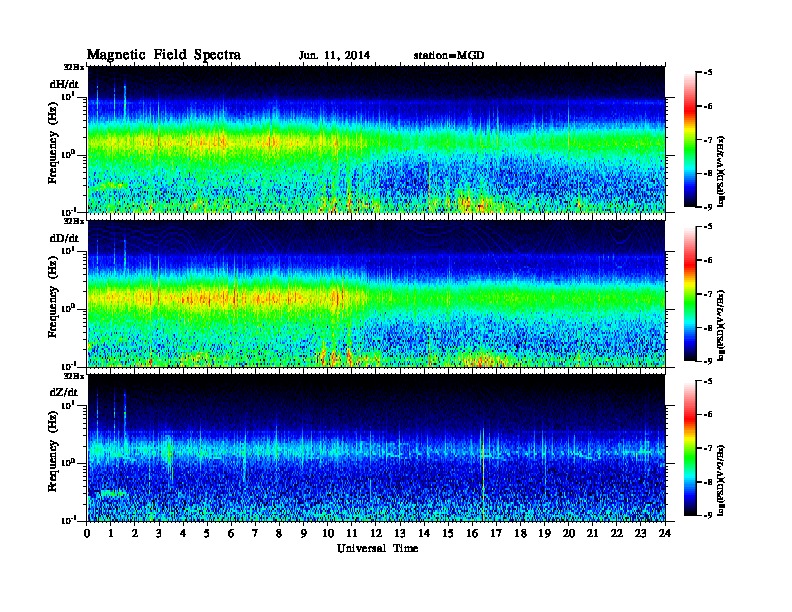The width and height of the screenshot is (792, 612).
Task: Click hour '6' on the time axis
Action: pyautogui.click(x=231, y=533)
